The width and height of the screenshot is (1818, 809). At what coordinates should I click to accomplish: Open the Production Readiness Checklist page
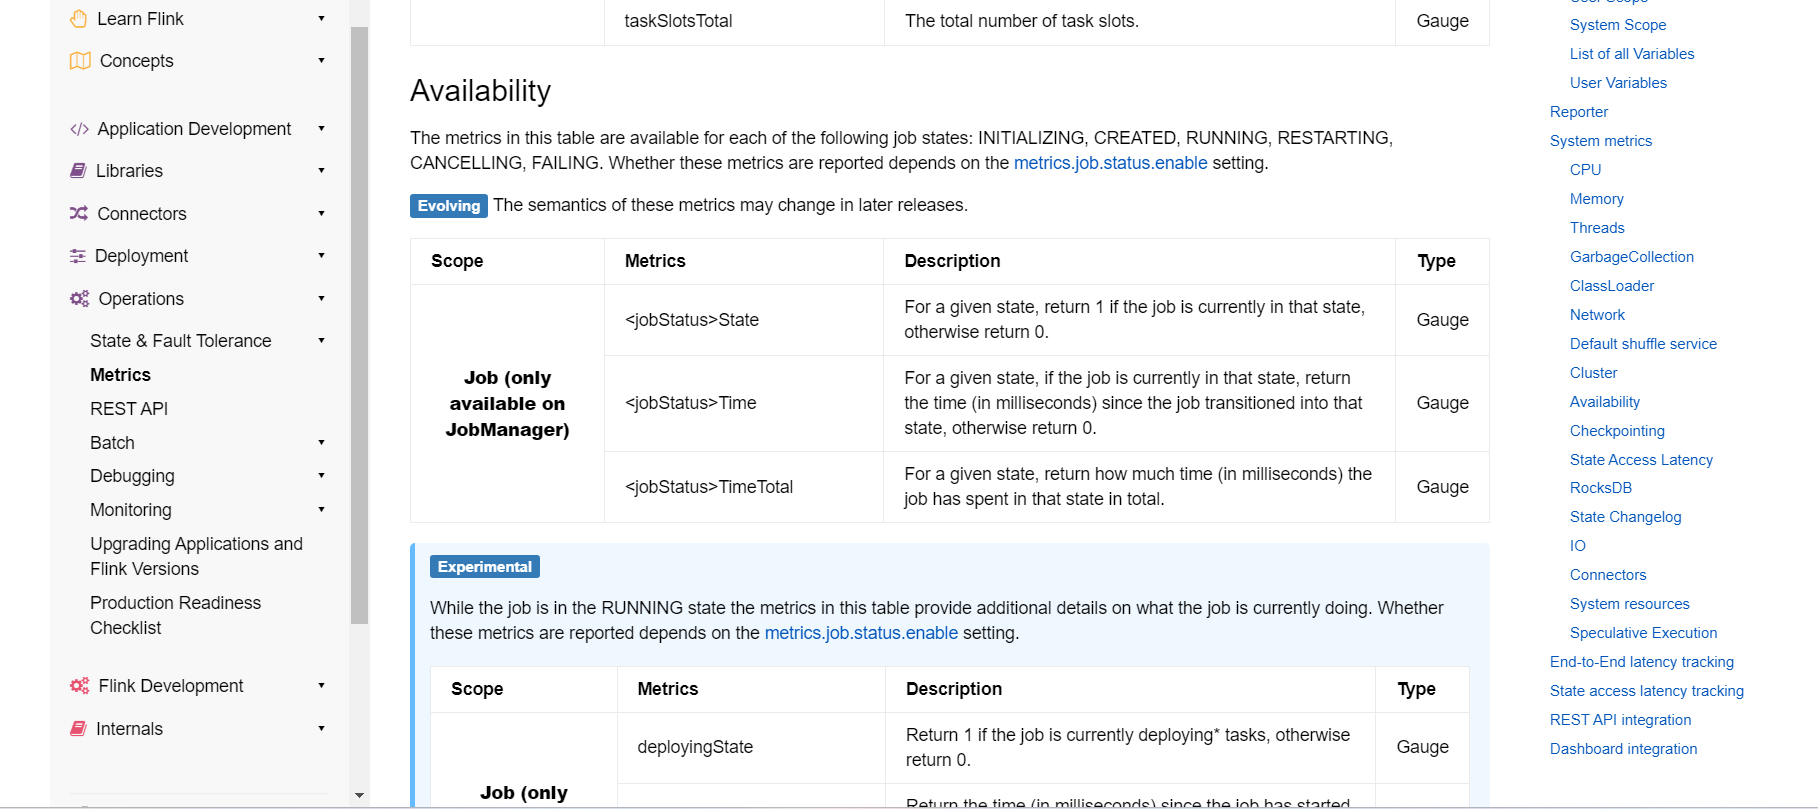(x=175, y=615)
